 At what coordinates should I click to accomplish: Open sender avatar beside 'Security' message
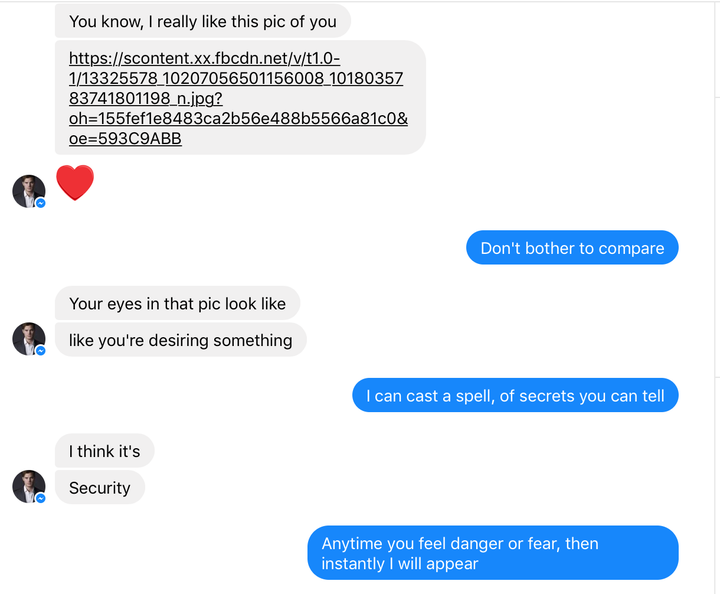click(28, 487)
